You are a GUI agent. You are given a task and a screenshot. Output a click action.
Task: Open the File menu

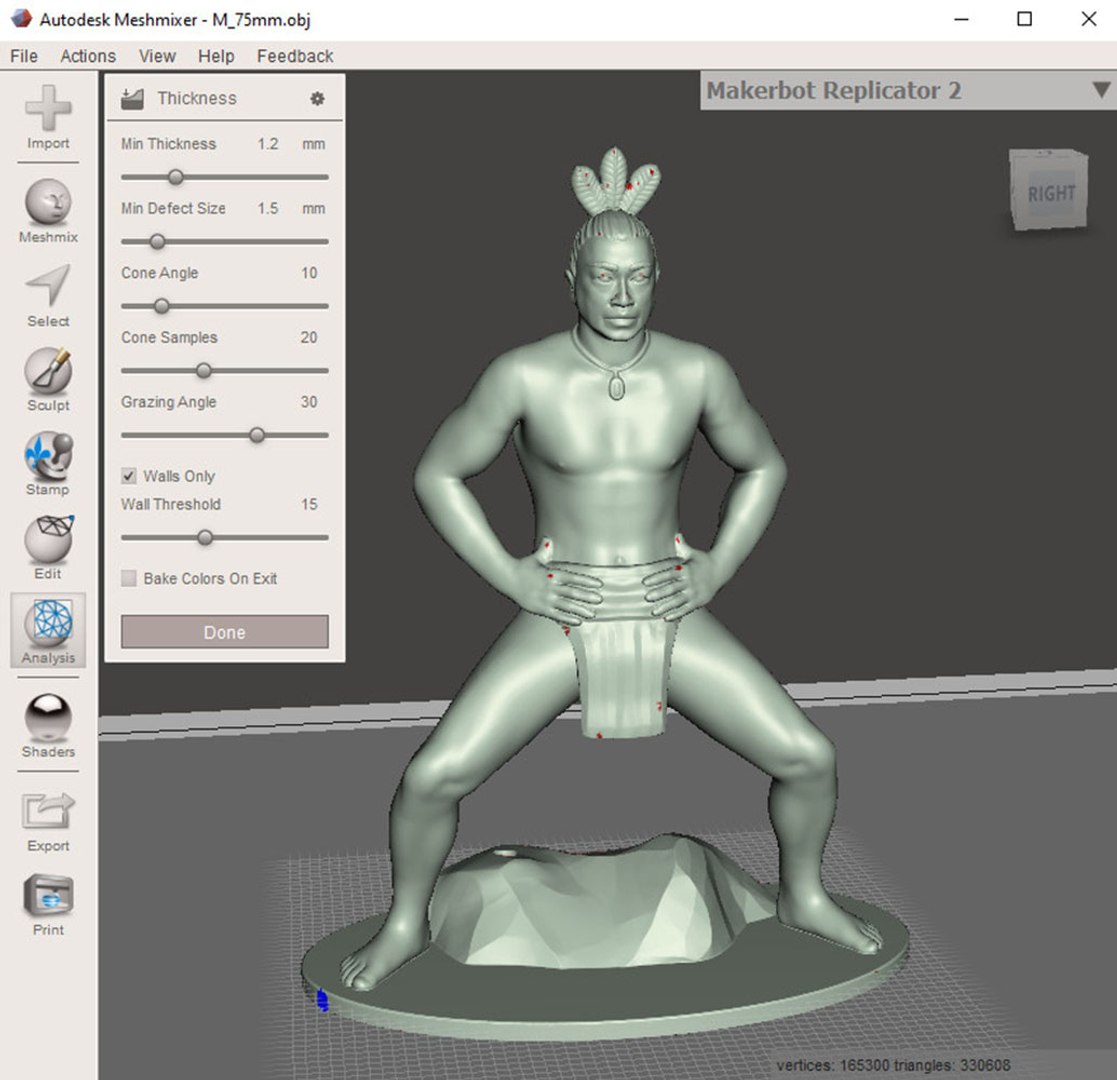pos(24,56)
